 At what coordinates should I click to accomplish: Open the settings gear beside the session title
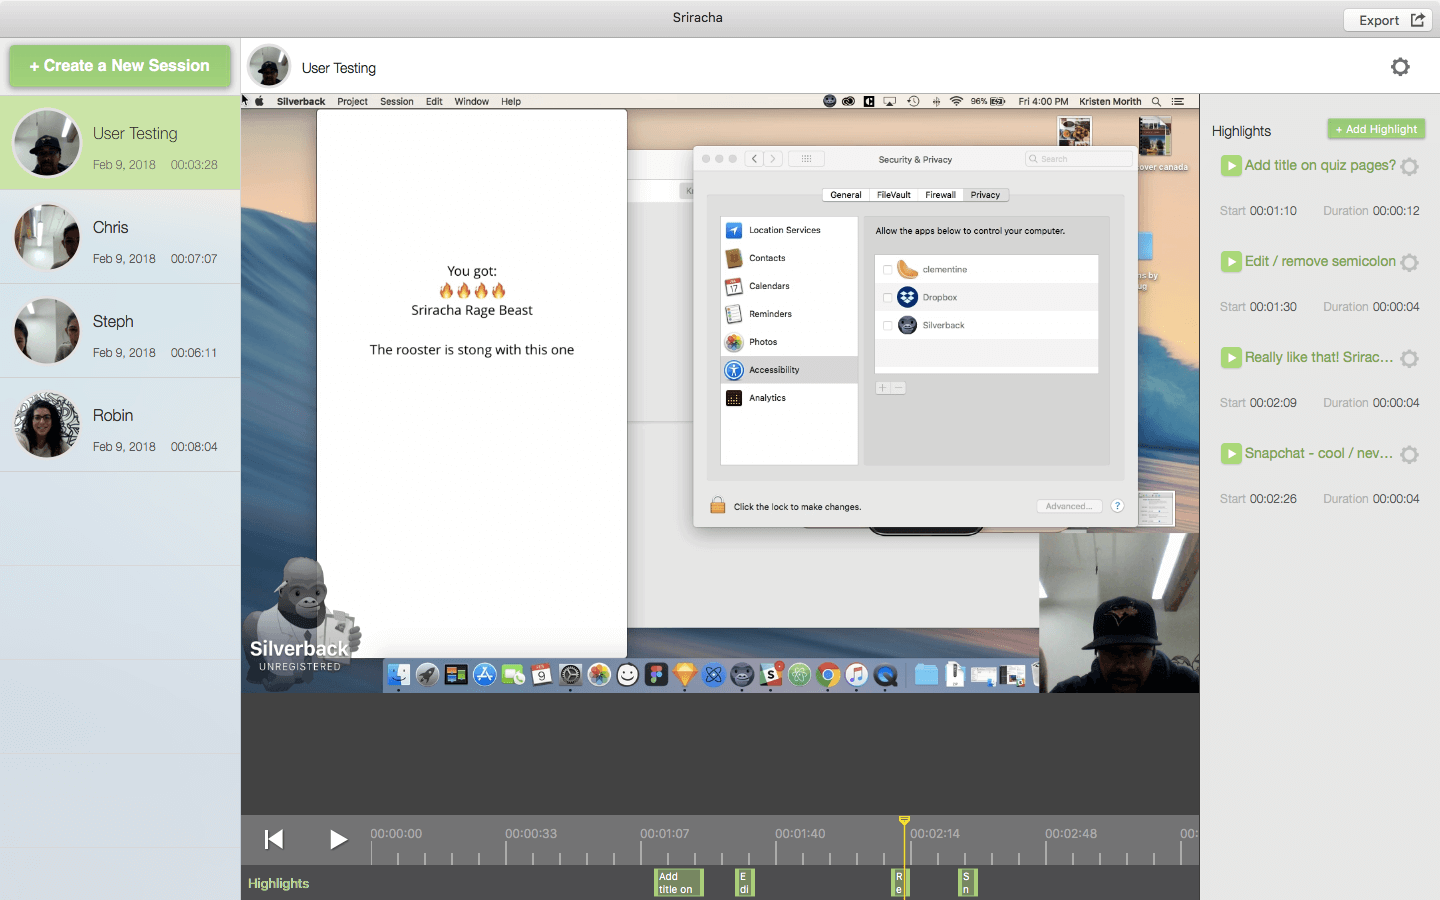tap(1400, 67)
